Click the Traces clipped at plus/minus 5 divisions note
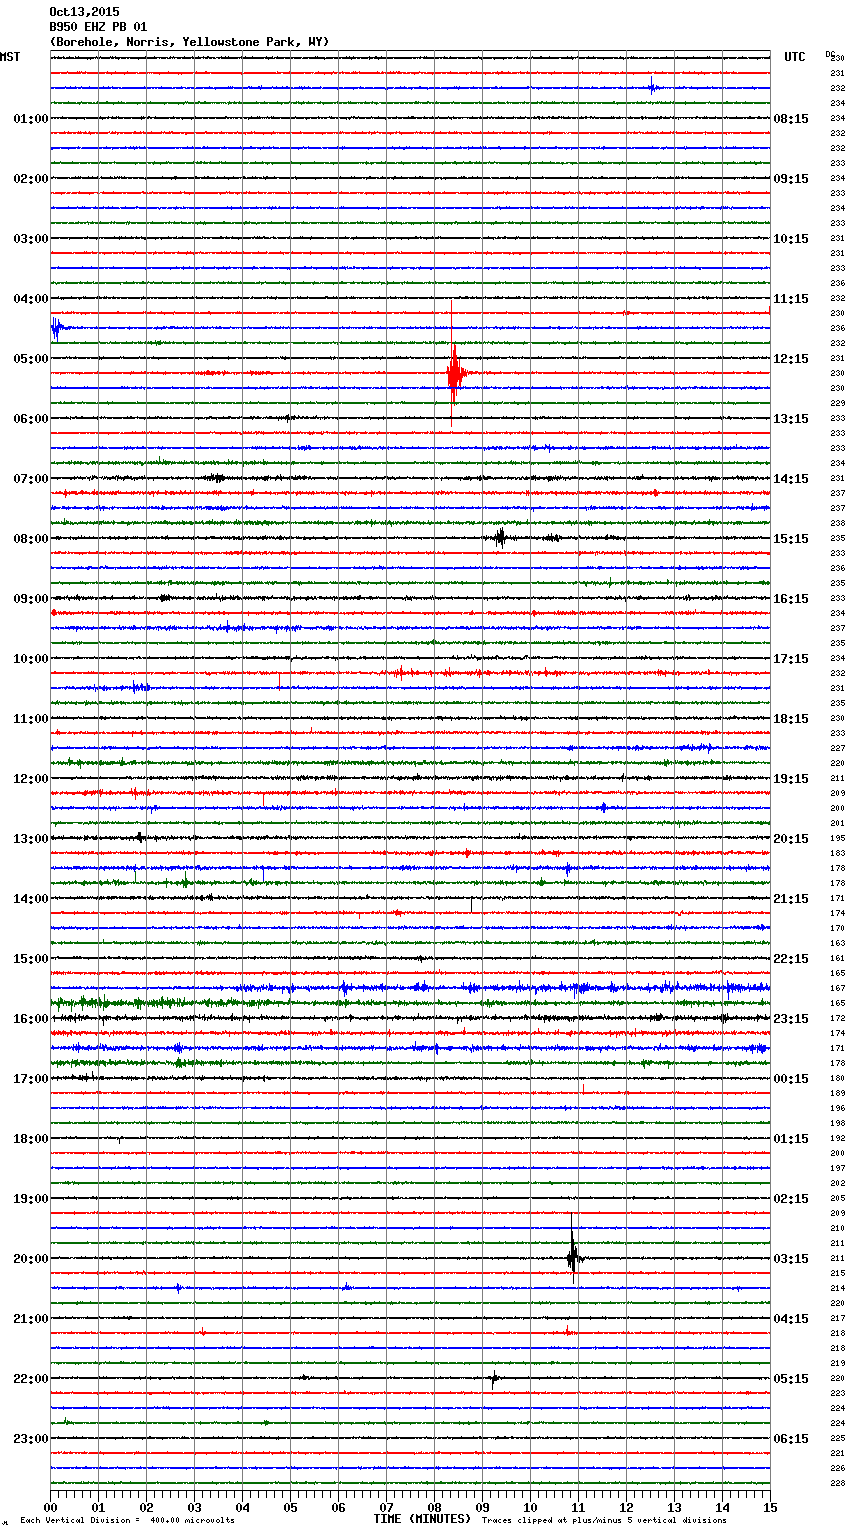This screenshot has height=1534, width=850. [x=604, y=1521]
